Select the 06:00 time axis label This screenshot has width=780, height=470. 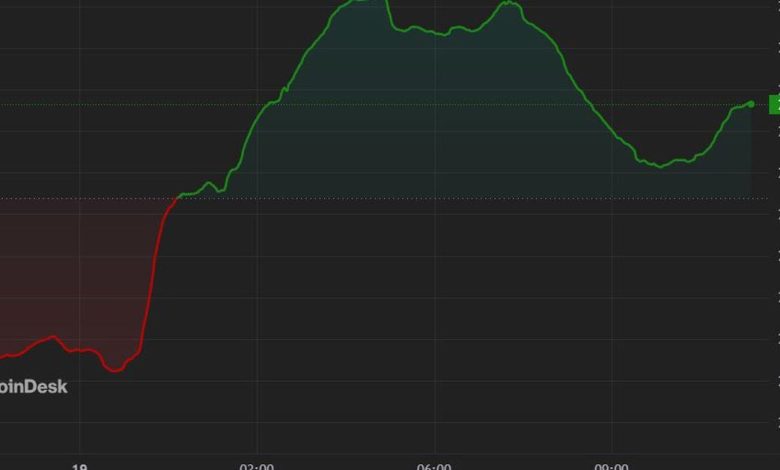(433, 465)
